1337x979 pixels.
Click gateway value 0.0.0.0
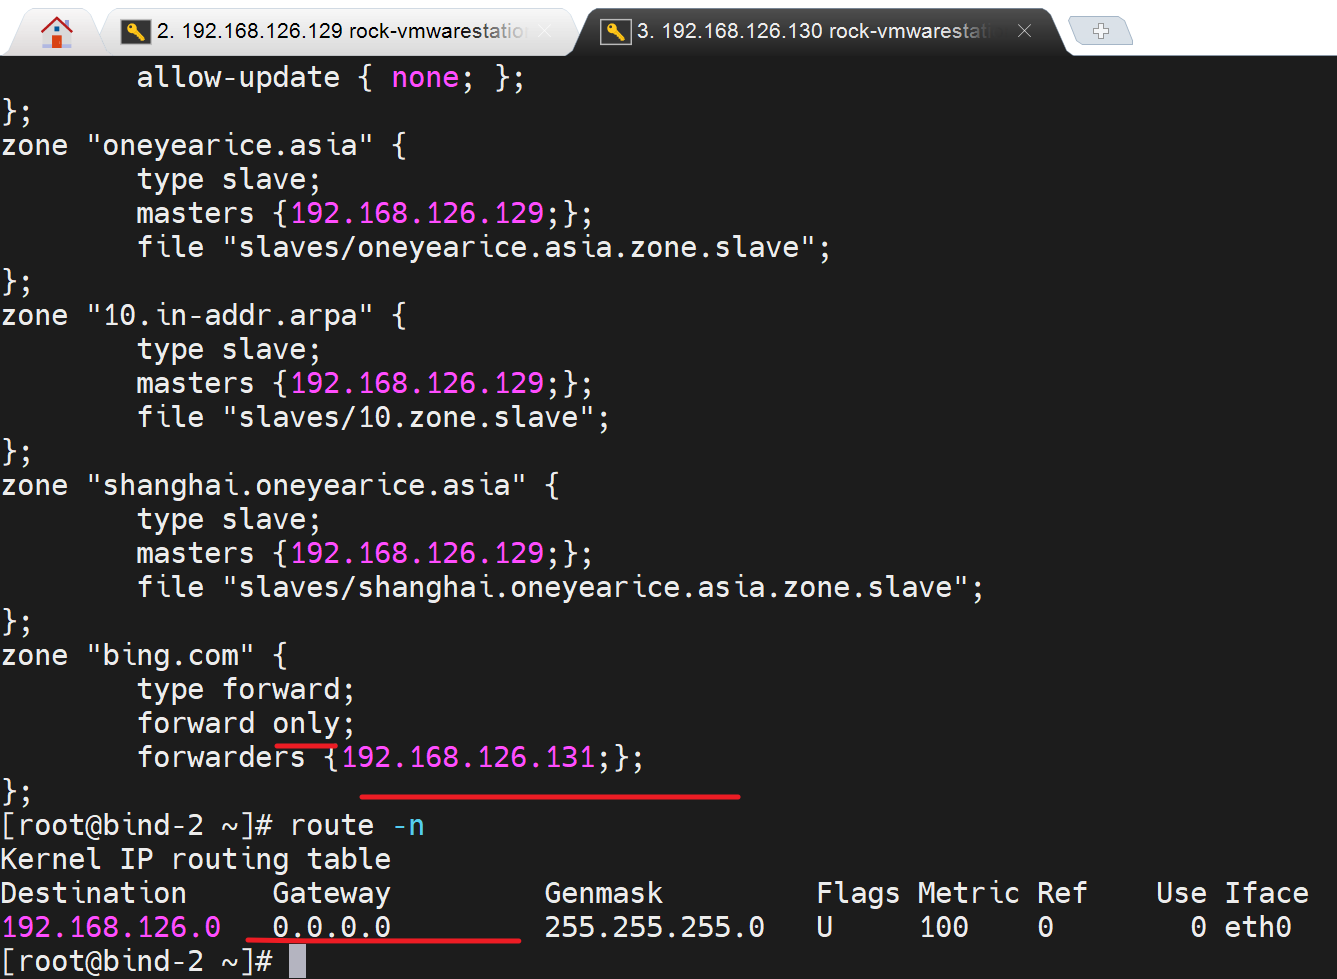tap(332, 928)
